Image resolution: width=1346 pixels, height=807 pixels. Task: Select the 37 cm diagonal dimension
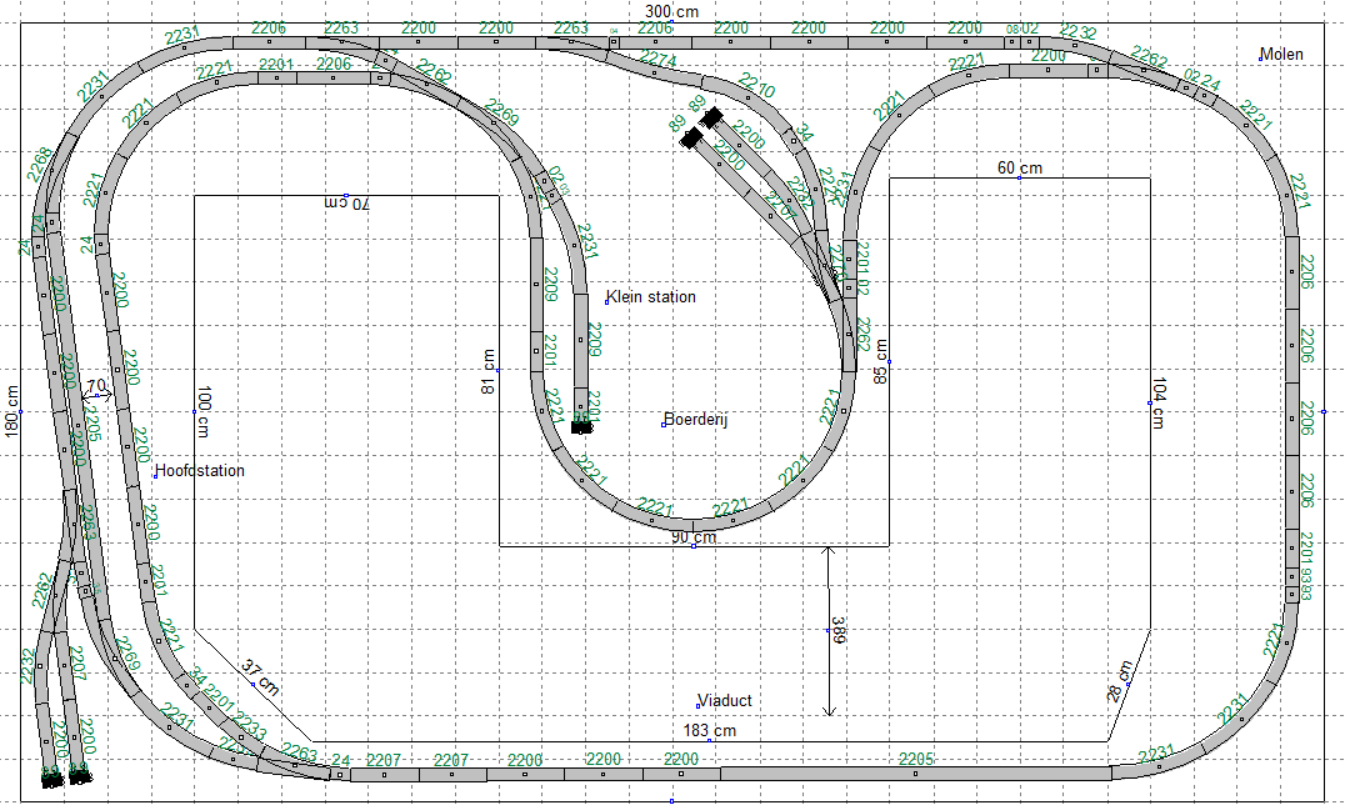pos(262,678)
